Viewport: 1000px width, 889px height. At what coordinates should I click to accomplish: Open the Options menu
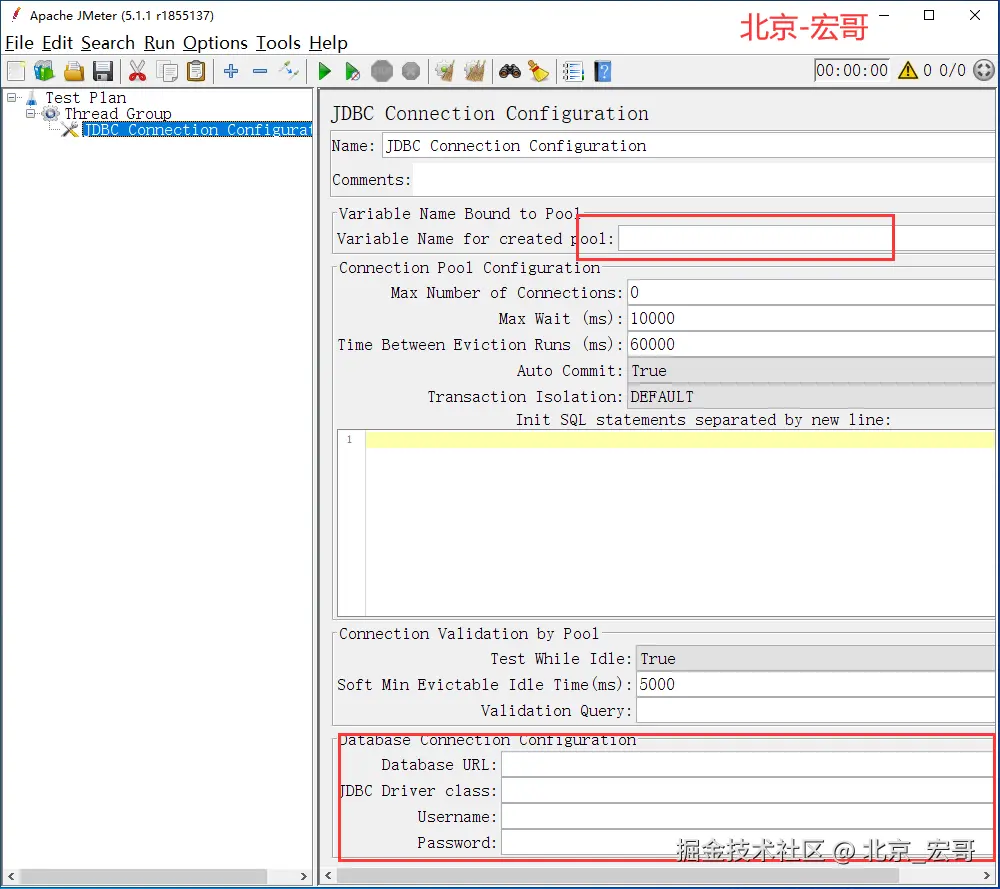click(x=215, y=43)
